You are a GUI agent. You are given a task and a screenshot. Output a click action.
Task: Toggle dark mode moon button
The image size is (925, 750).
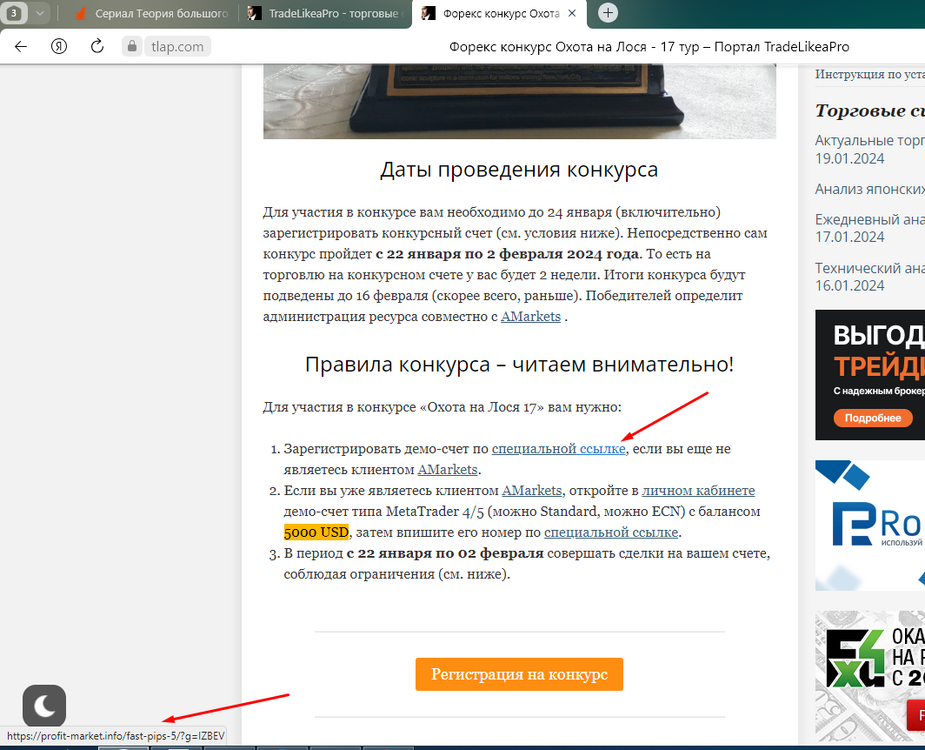coord(44,706)
